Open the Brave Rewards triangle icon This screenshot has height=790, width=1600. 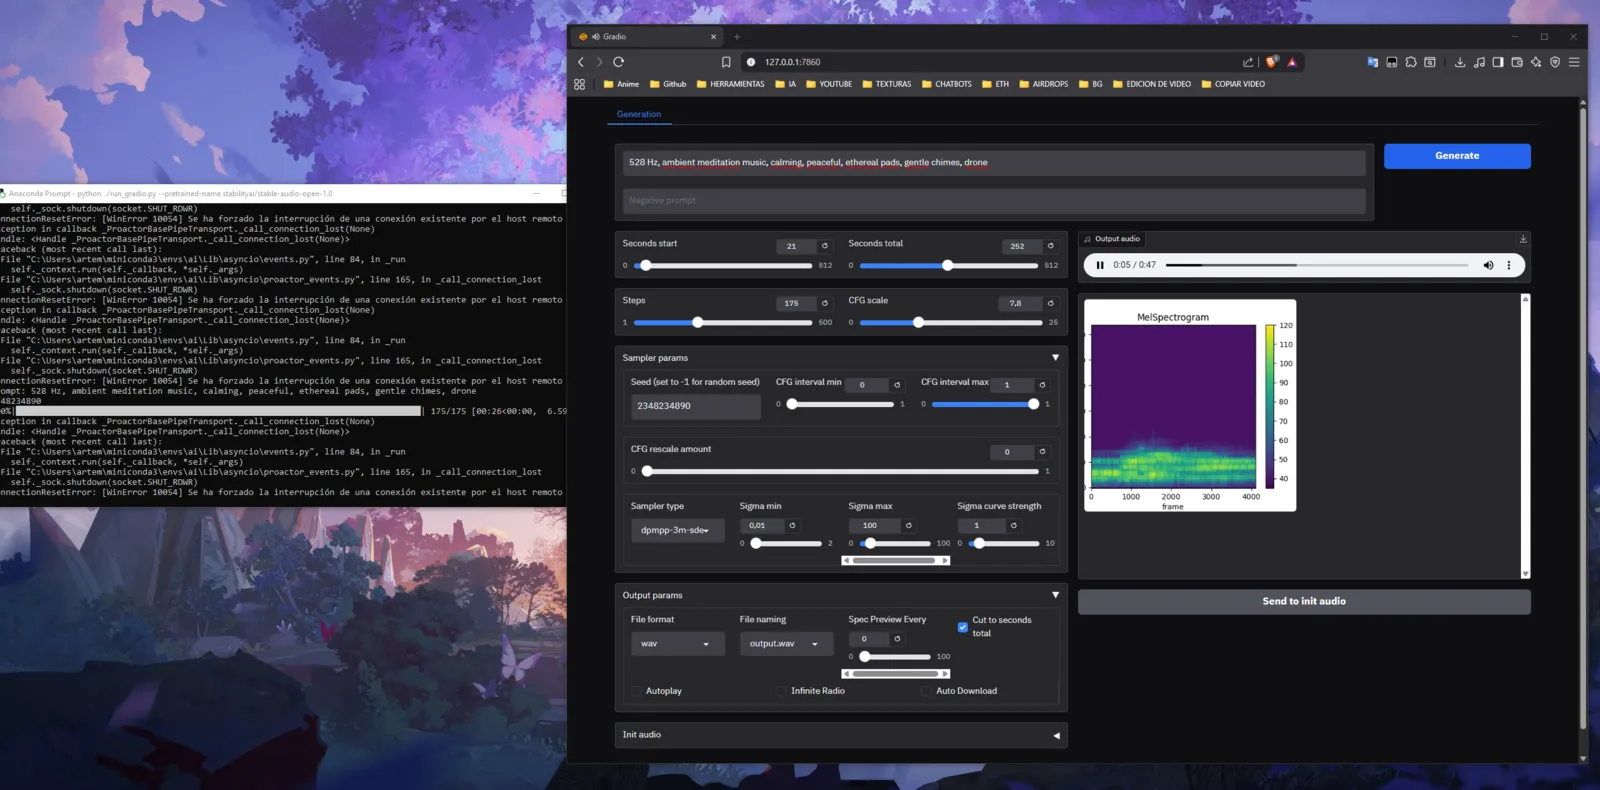[x=1292, y=62]
